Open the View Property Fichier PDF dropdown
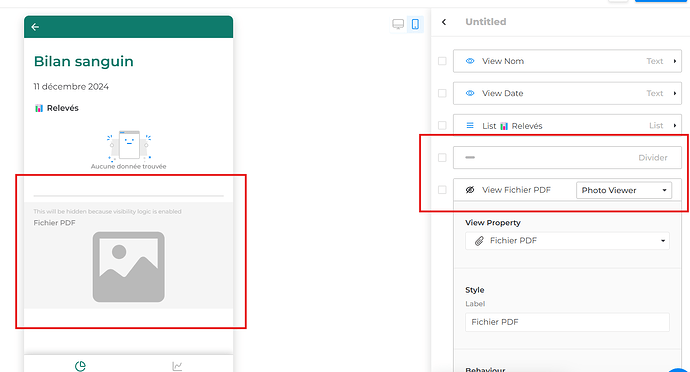Screen dimensions: 690x372 coord(567,241)
